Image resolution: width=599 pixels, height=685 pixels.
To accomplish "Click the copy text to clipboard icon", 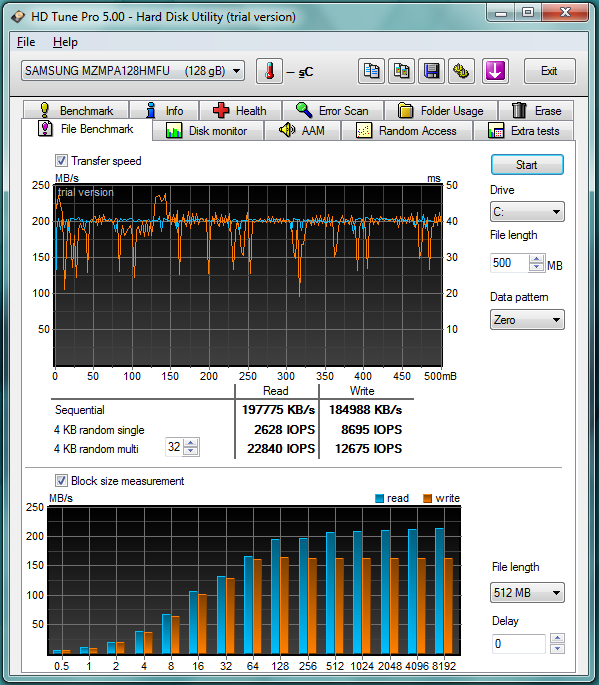I will point(371,71).
